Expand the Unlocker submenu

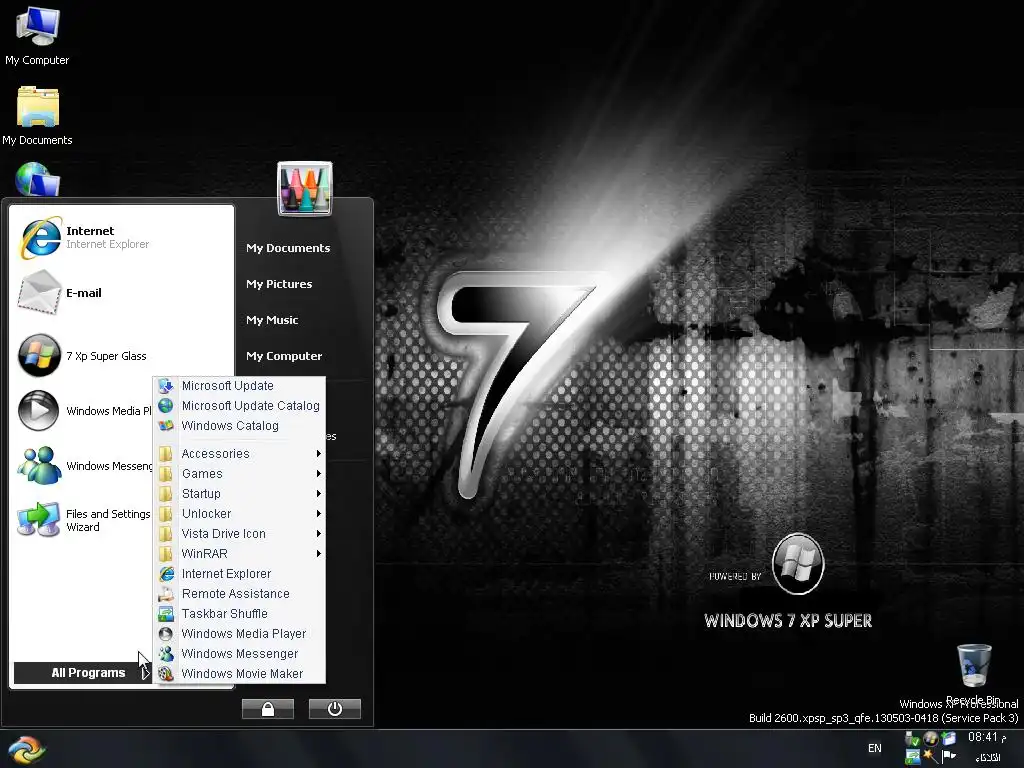coord(239,513)
